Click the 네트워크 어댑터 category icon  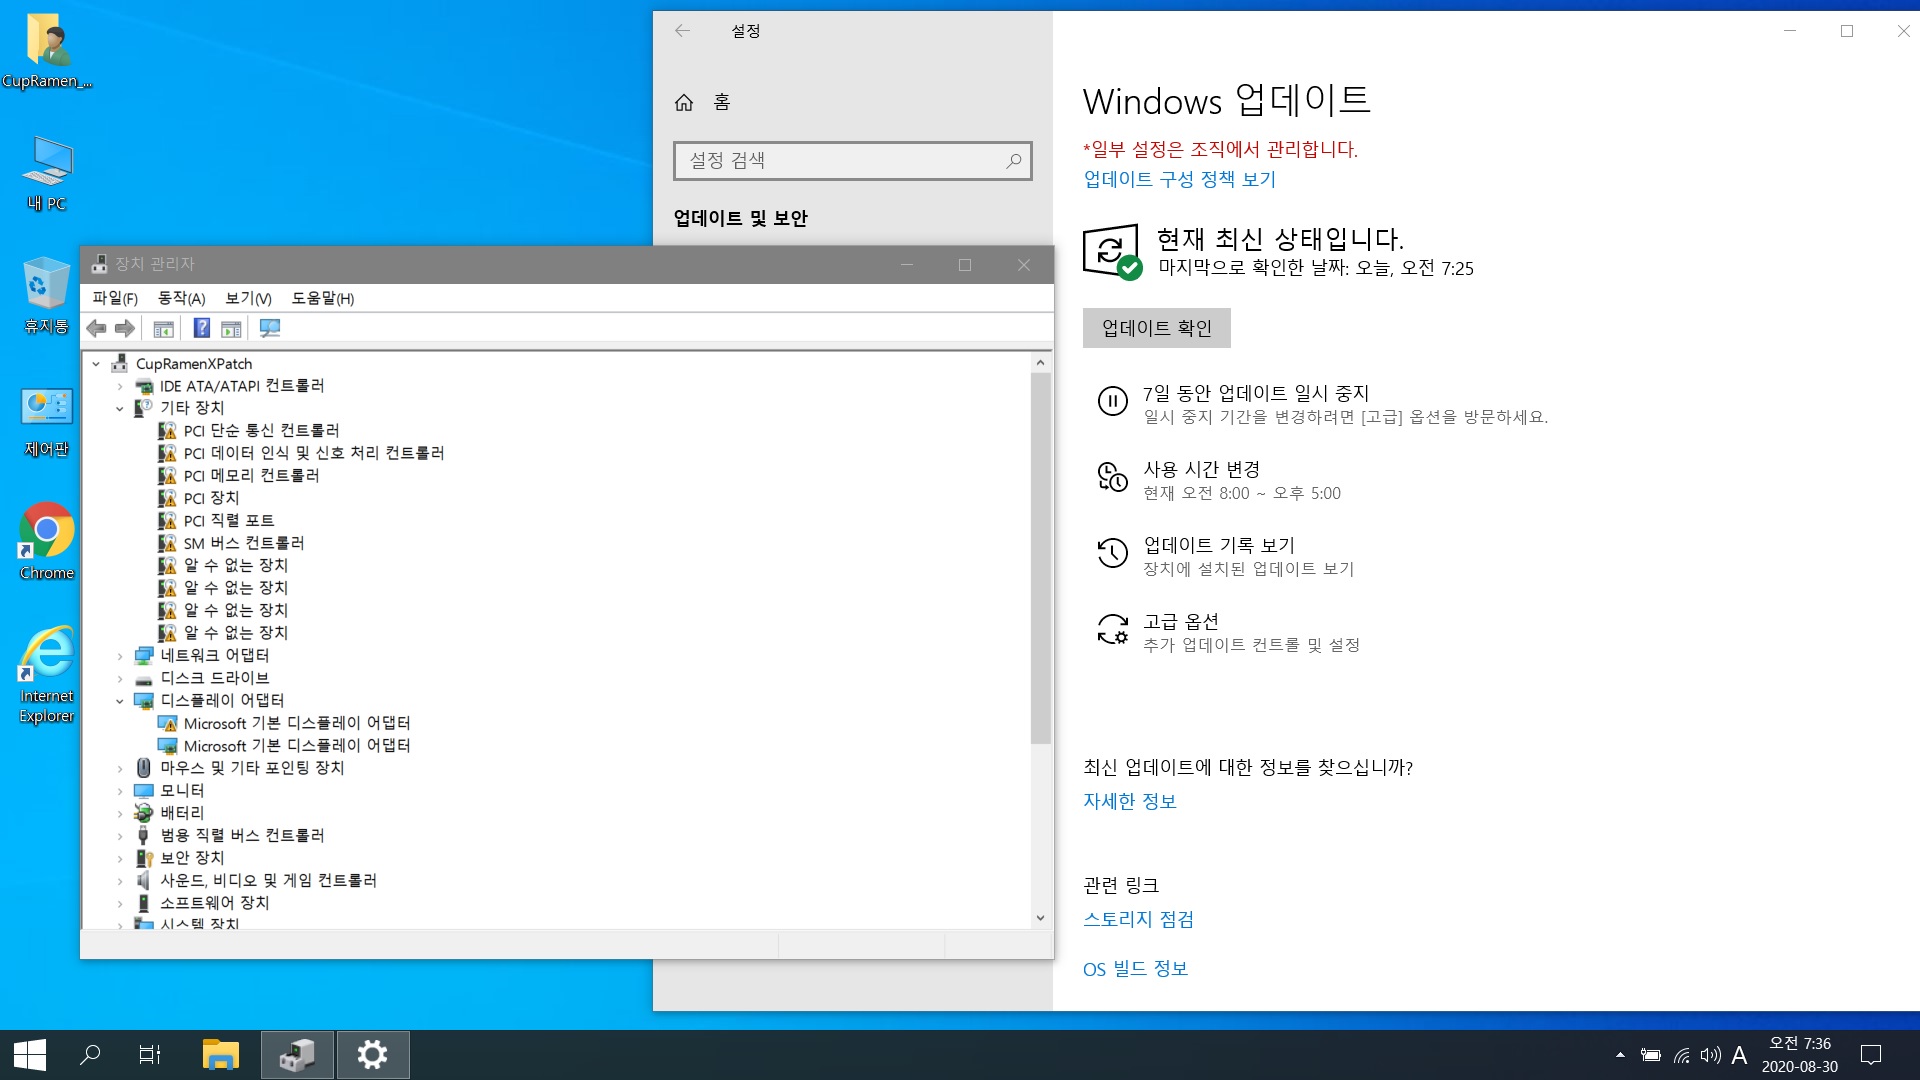tap(144, 656)
